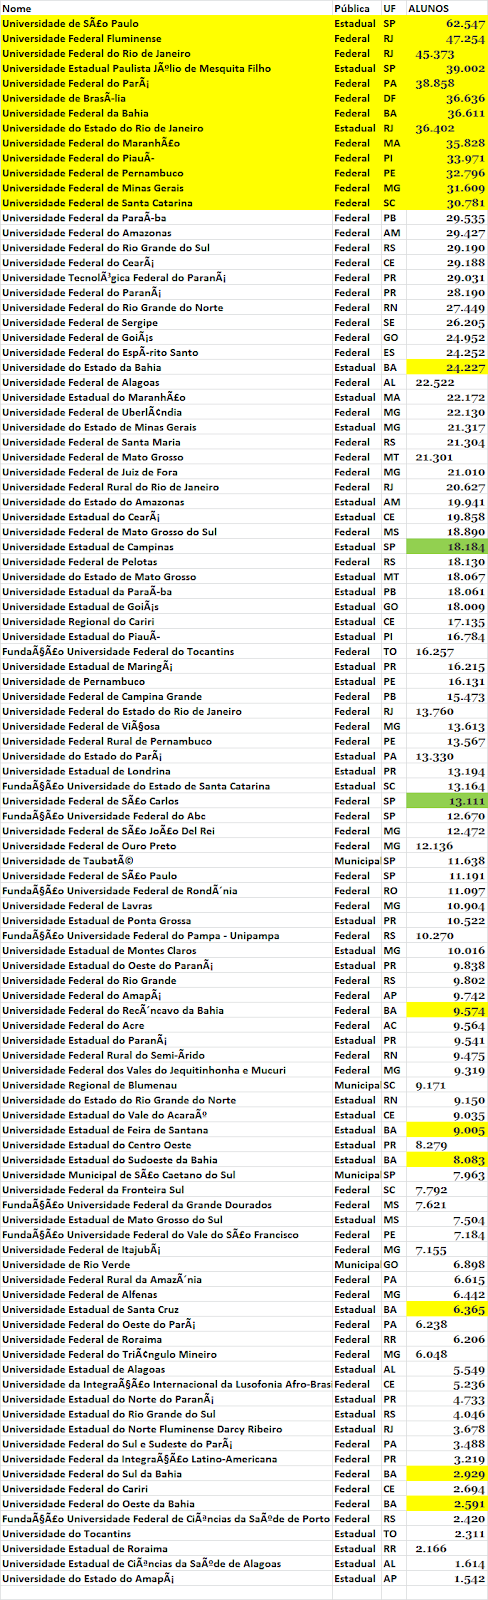This screenshot has height=1600, width=488.
Task: Click "Universidade Federal de Campina Grande"
Action: point(102,697)
